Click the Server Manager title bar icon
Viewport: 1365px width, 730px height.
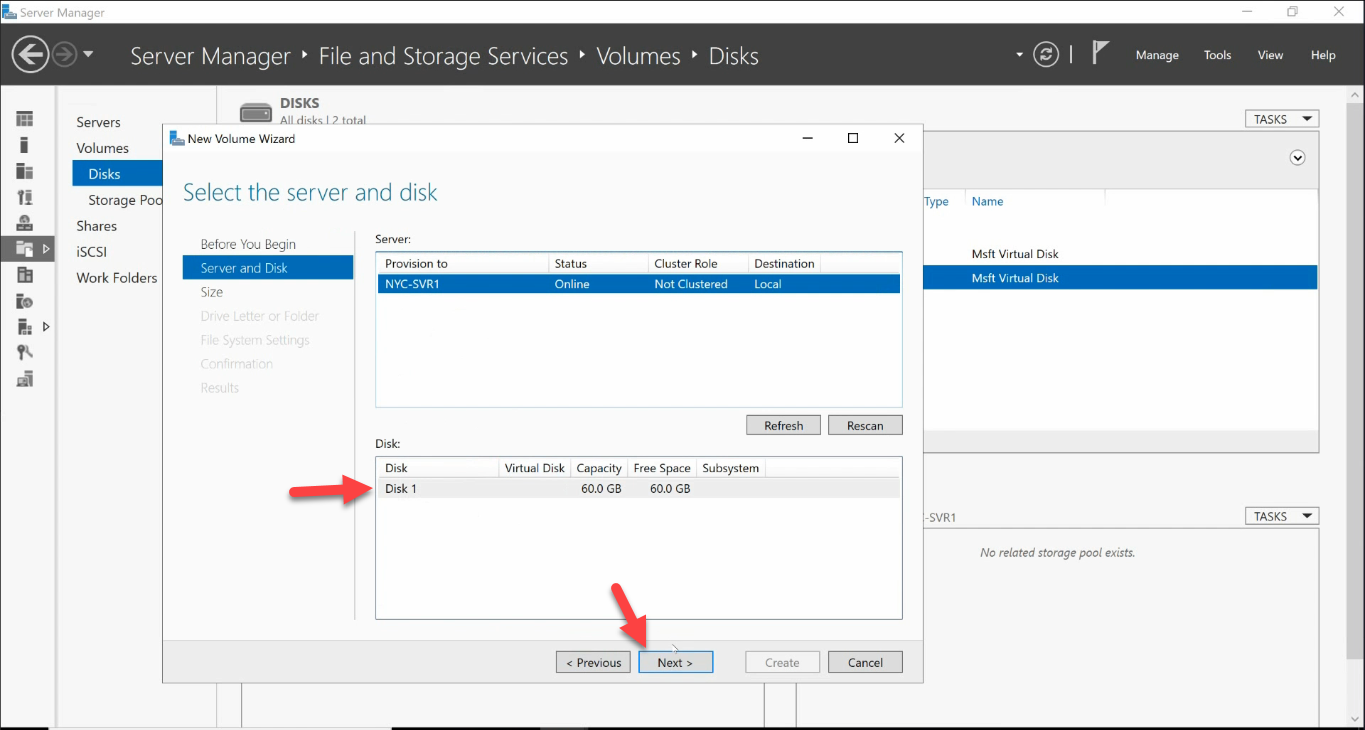coord(9,12)
